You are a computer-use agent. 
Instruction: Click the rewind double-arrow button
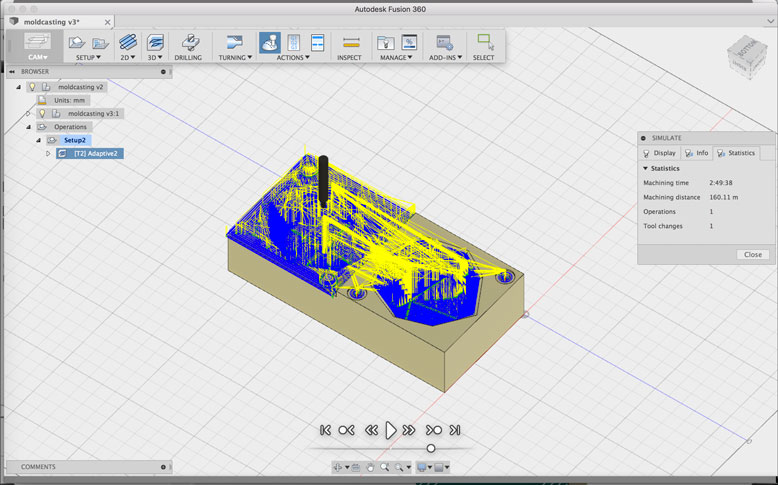(371, 430)
